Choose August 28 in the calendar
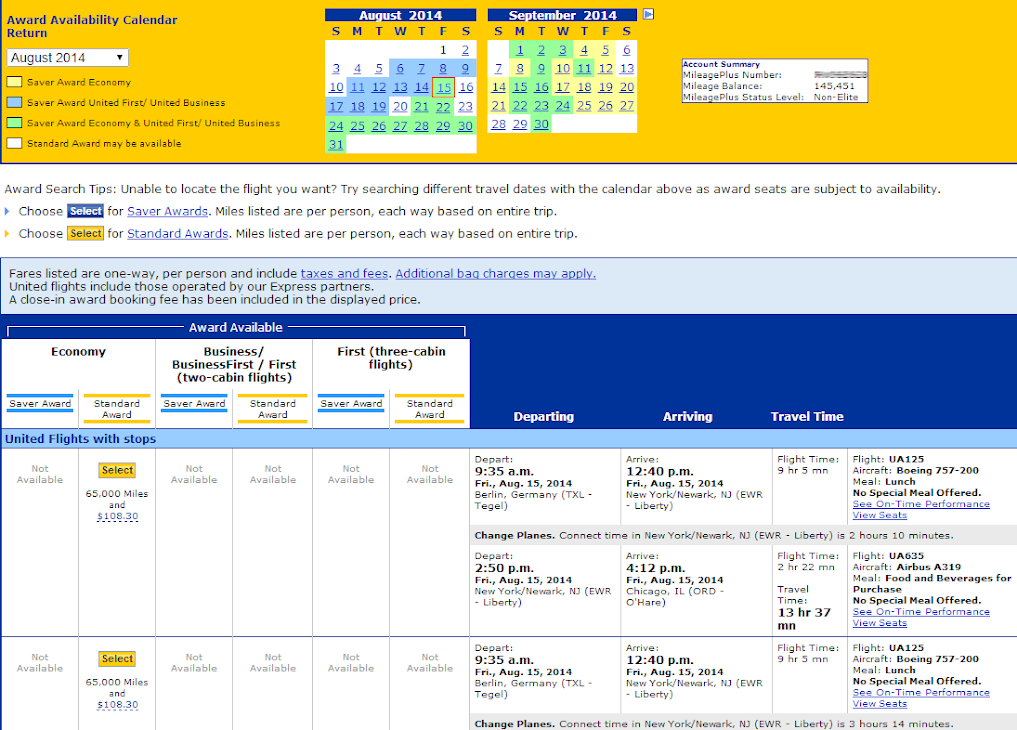 (422, 126)
